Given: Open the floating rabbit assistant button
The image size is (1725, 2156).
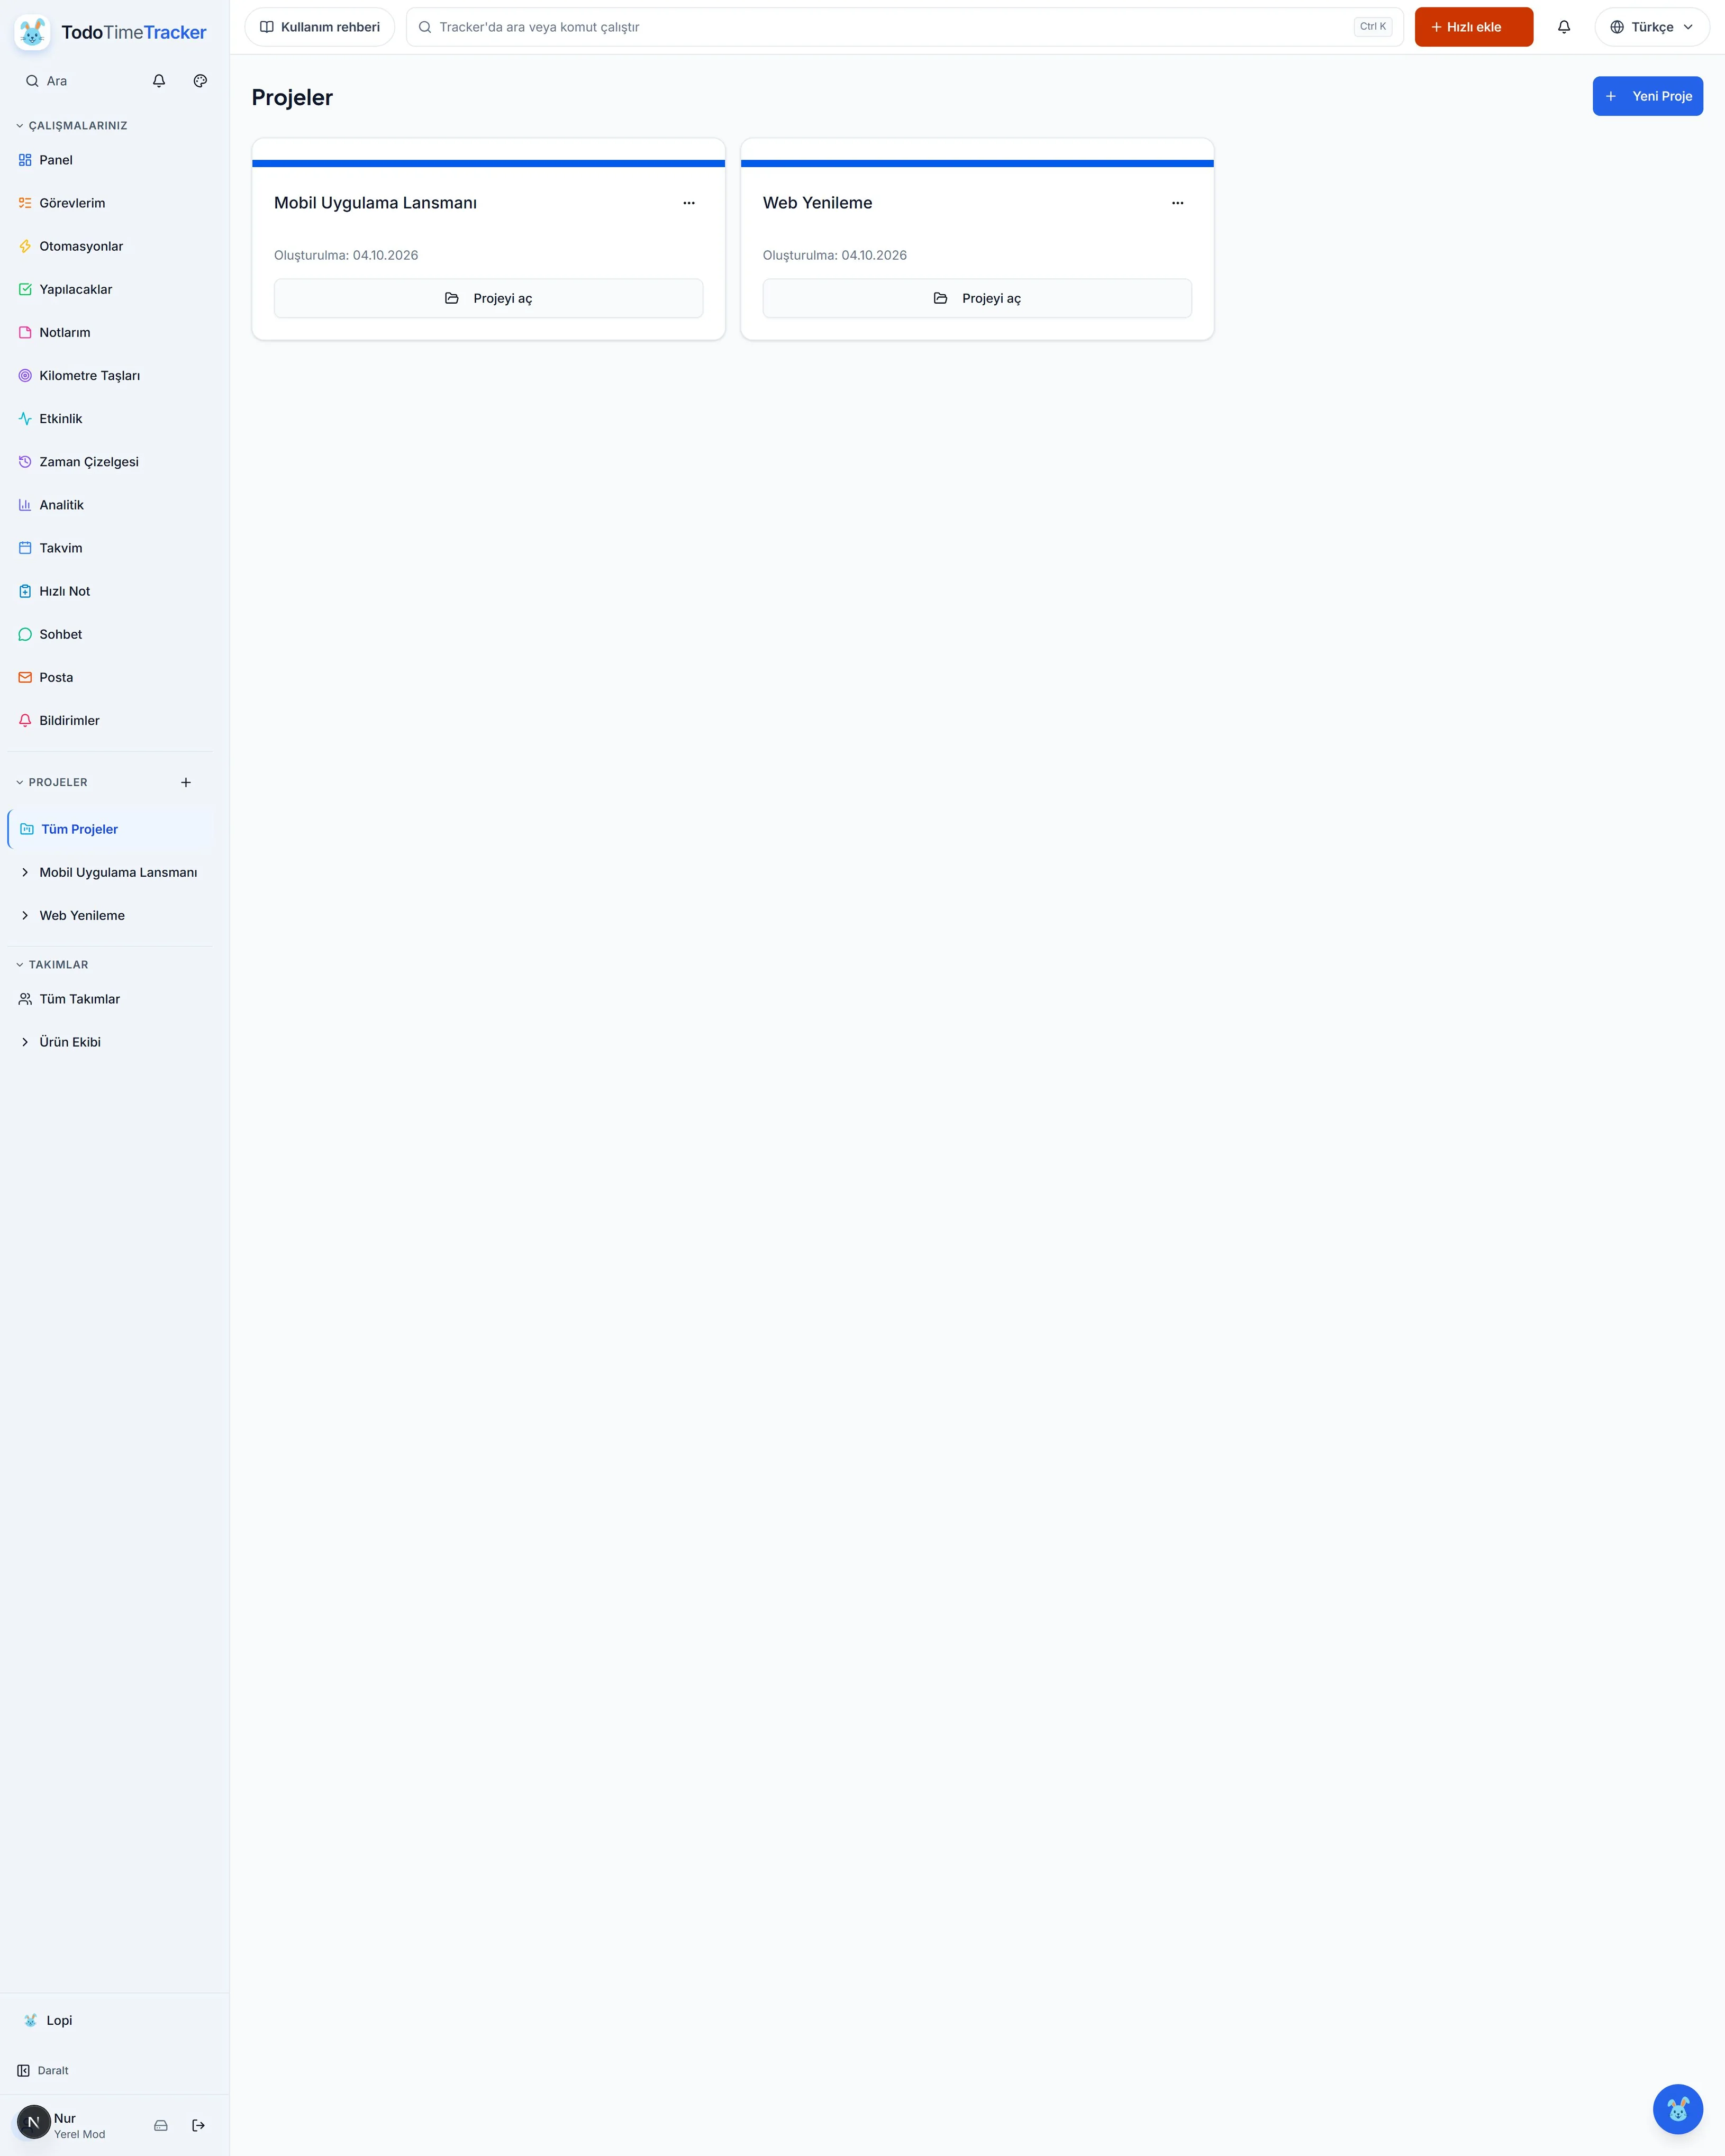Looking at the screenshot, I should click(x=1677, y=2108).
